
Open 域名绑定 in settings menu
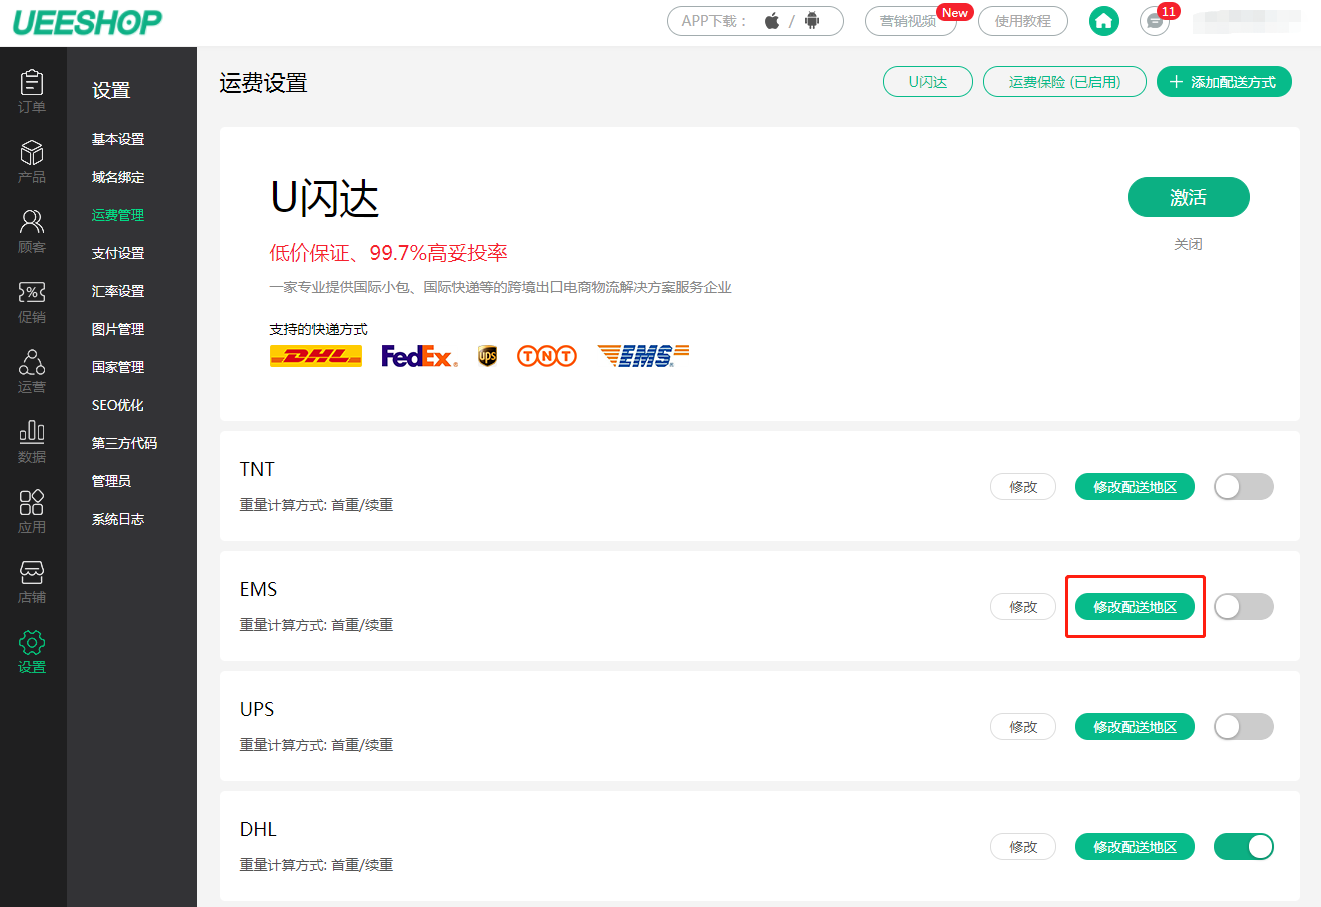tap(118, 177)
